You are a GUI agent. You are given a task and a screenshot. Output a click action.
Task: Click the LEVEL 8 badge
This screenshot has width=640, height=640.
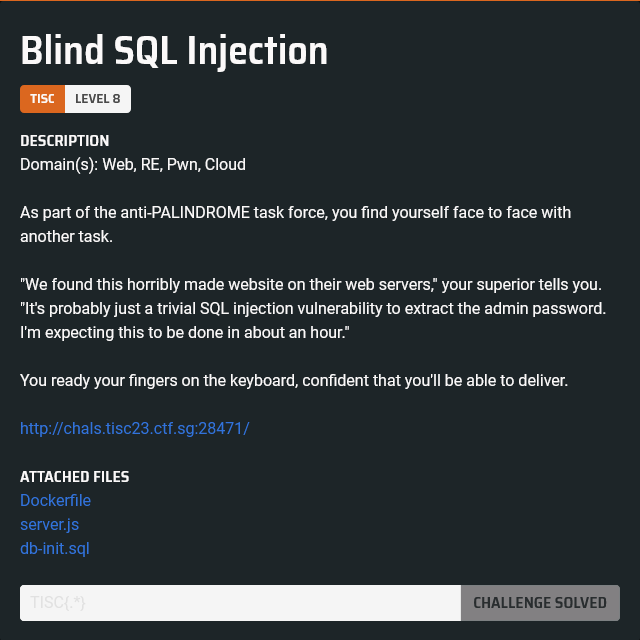(97, 99)
